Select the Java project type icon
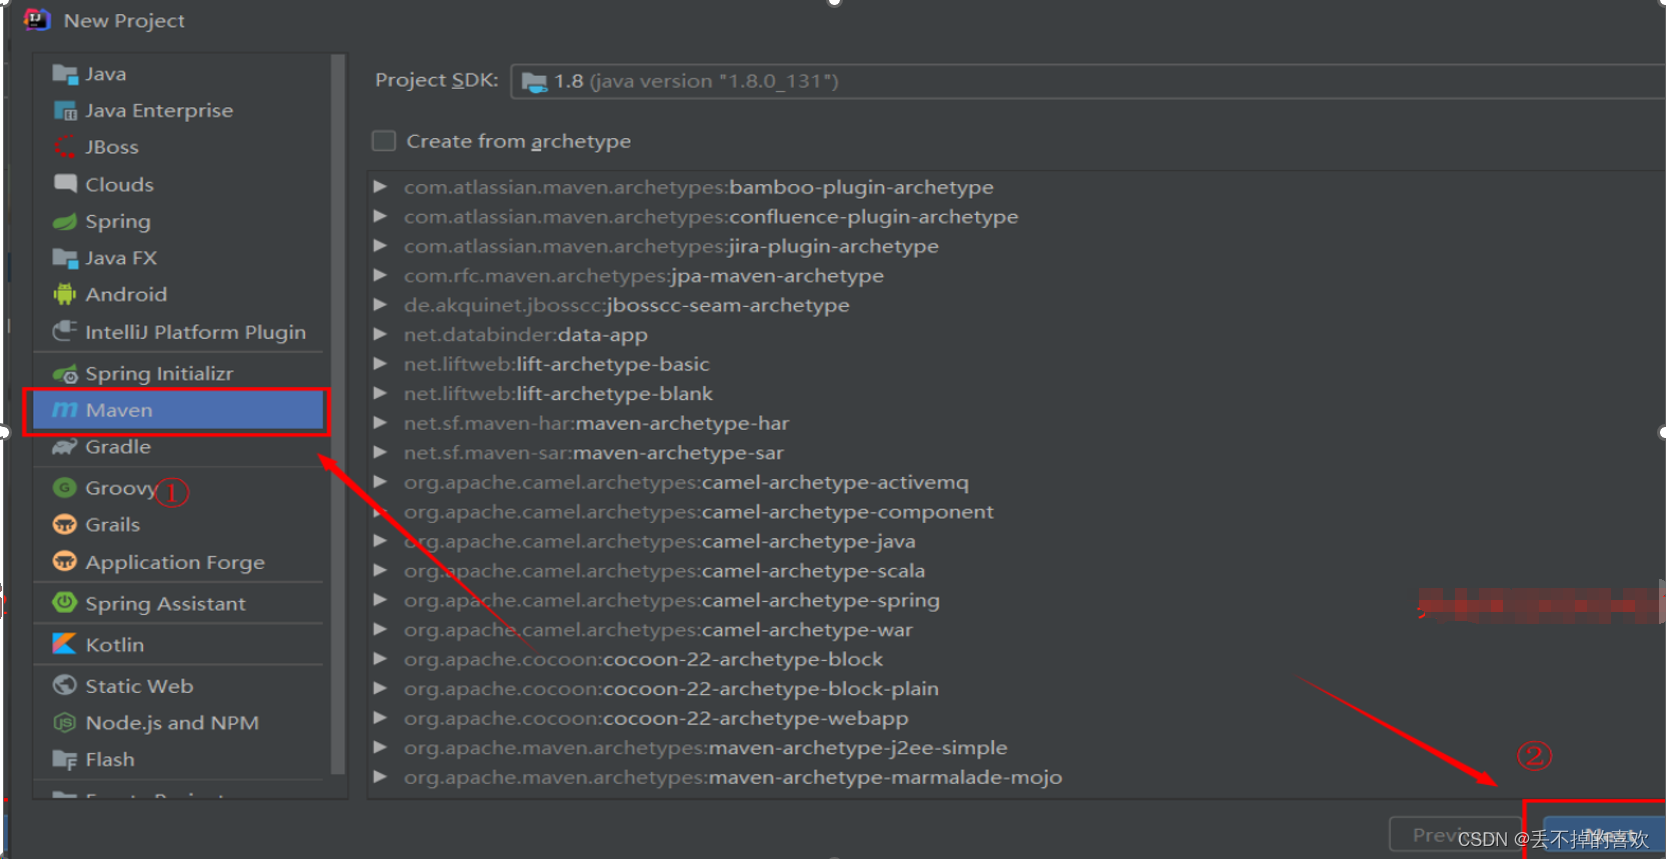1666x859 pixels. pos(65,74)
